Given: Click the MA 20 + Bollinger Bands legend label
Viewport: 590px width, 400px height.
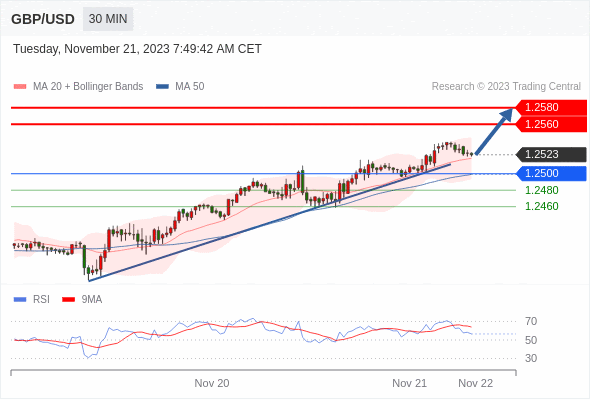Looking at the screenshot, I should (88, 87).
